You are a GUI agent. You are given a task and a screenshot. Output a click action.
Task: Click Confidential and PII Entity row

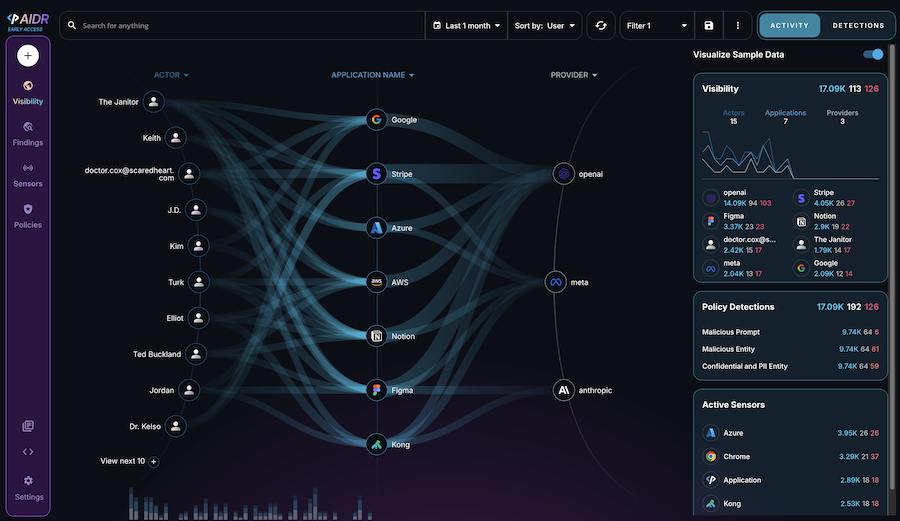[790, 366]
